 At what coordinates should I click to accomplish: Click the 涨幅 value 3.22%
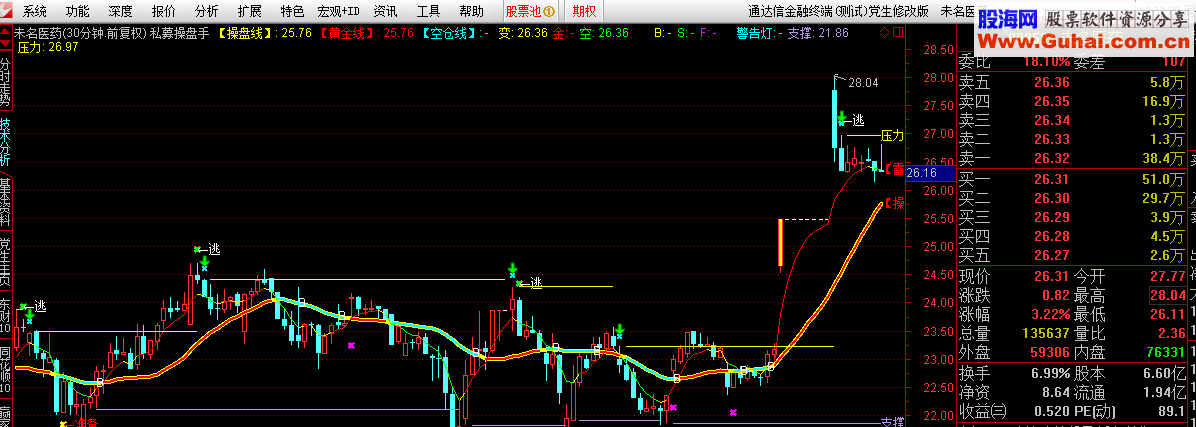1049,314
